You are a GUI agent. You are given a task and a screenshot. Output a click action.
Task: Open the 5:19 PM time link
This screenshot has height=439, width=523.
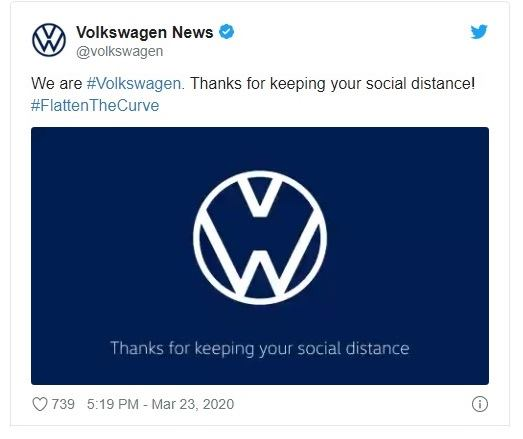point(113,404)
